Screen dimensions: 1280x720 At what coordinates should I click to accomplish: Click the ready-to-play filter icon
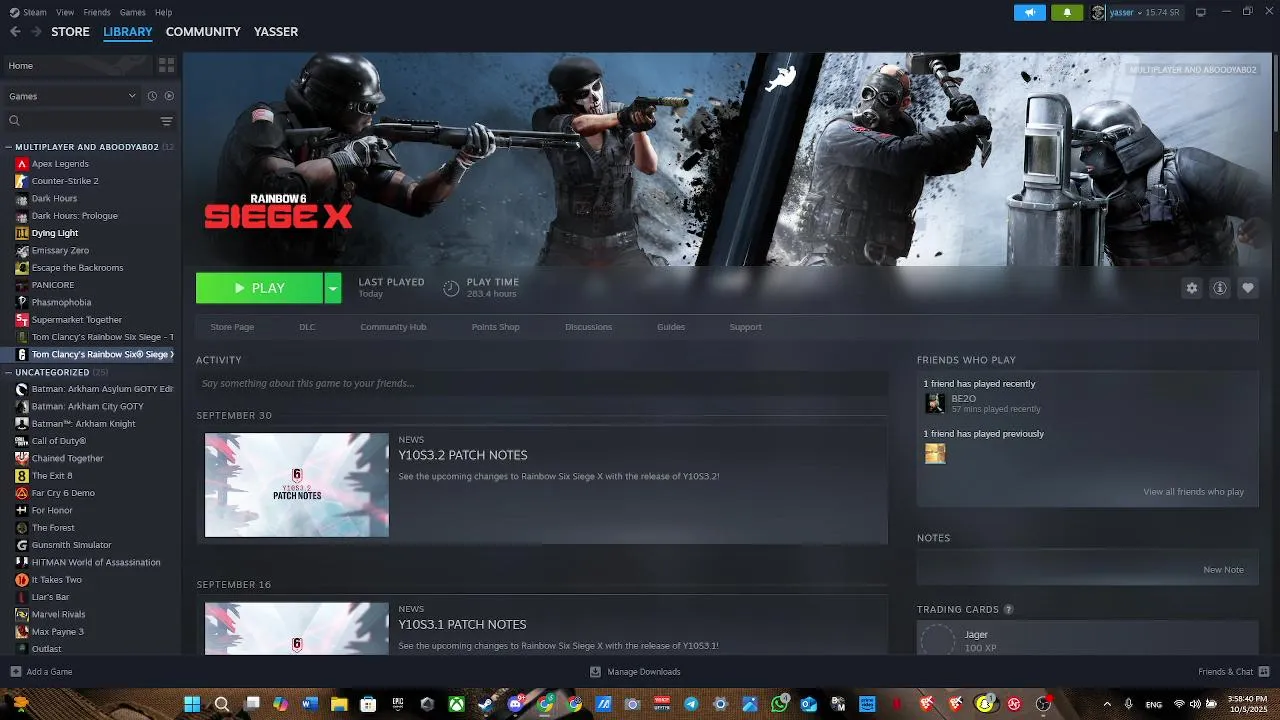point(169,96)
